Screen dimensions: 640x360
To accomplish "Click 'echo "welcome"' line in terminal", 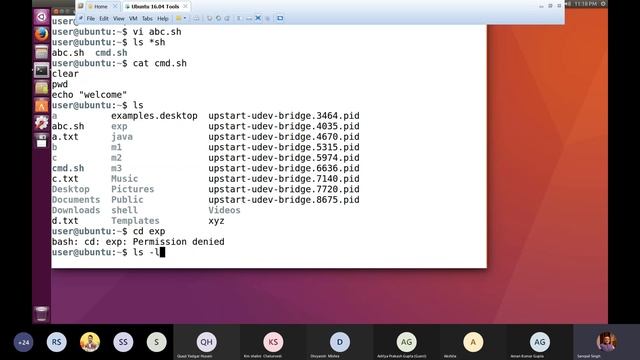I will tap(89, 95).
